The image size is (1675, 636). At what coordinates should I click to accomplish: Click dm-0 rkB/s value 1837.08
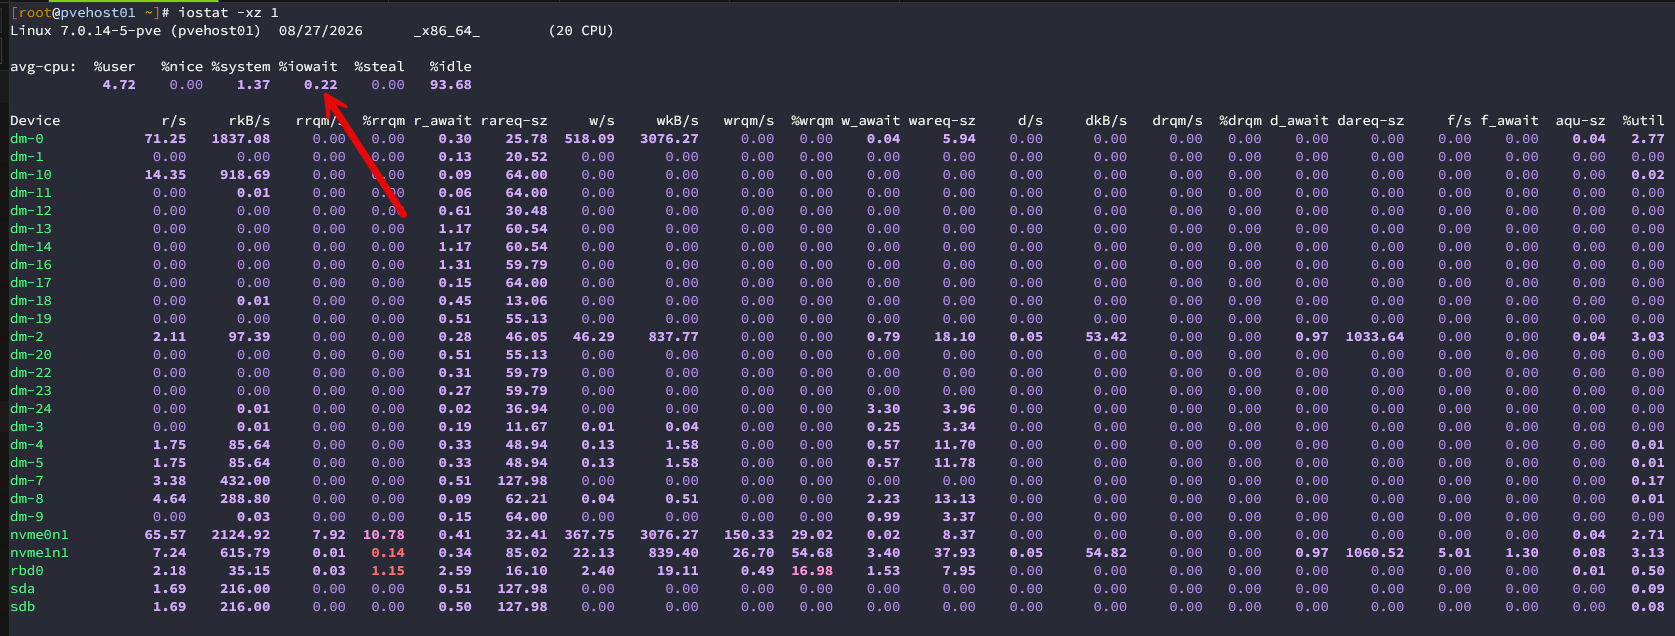tap(240, 139)
